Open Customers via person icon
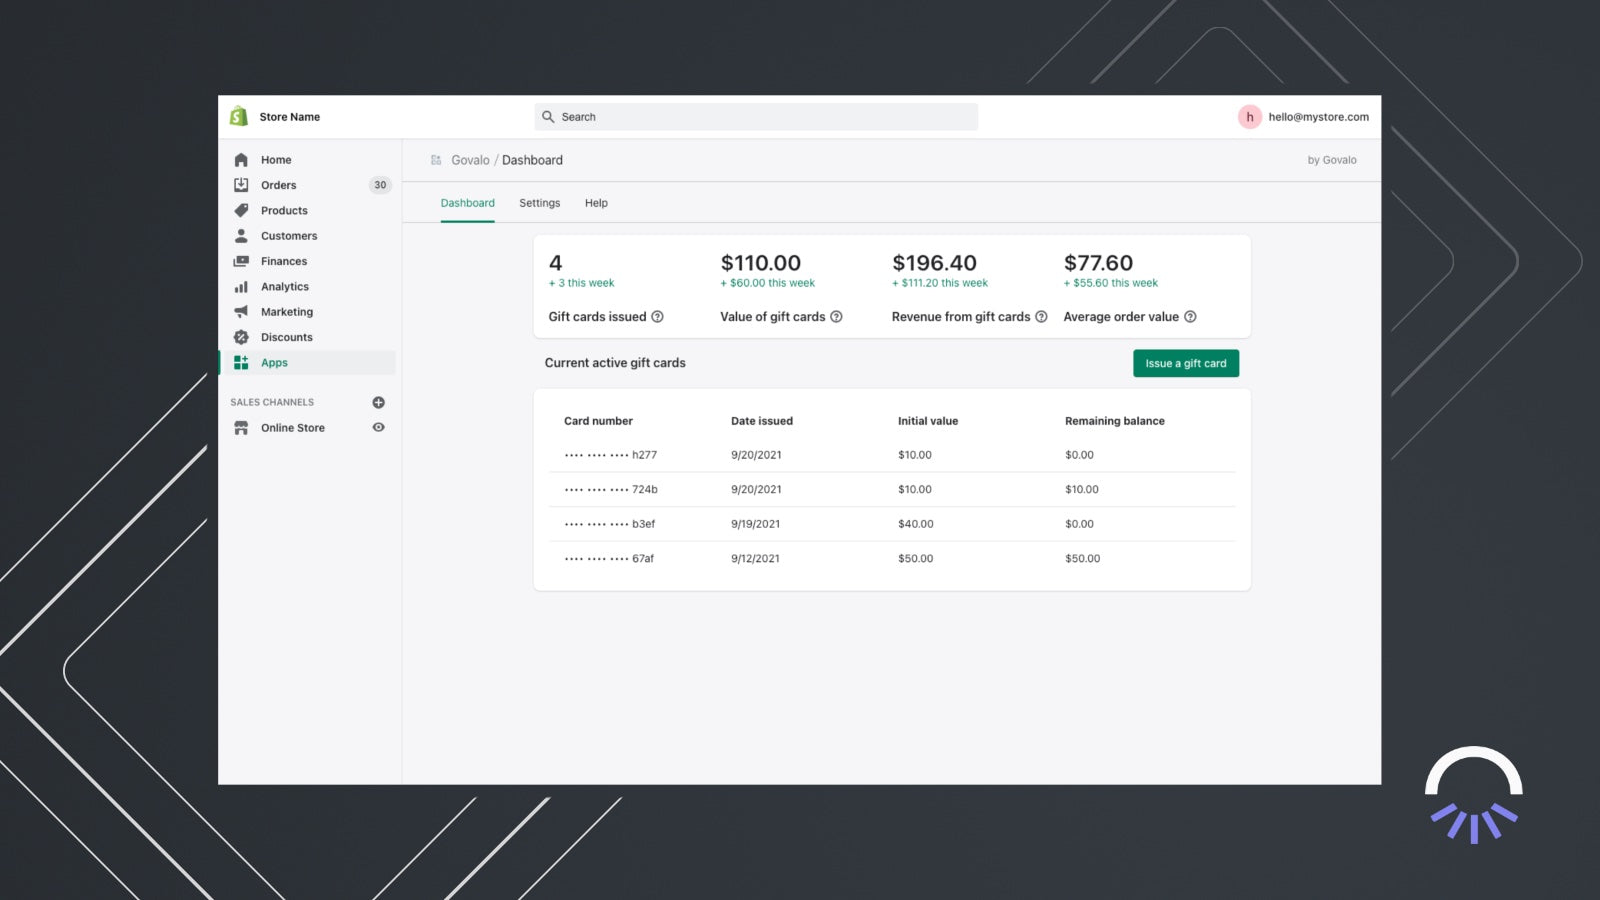The height and width of the screenshot is (900, 1600). coord(241,236)
